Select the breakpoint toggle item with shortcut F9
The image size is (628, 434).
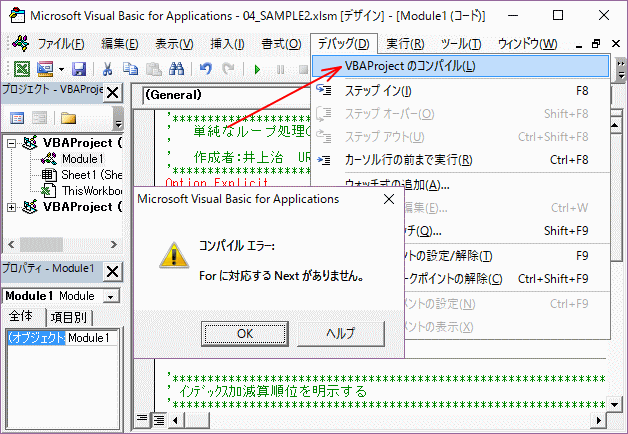click(507, 255)
